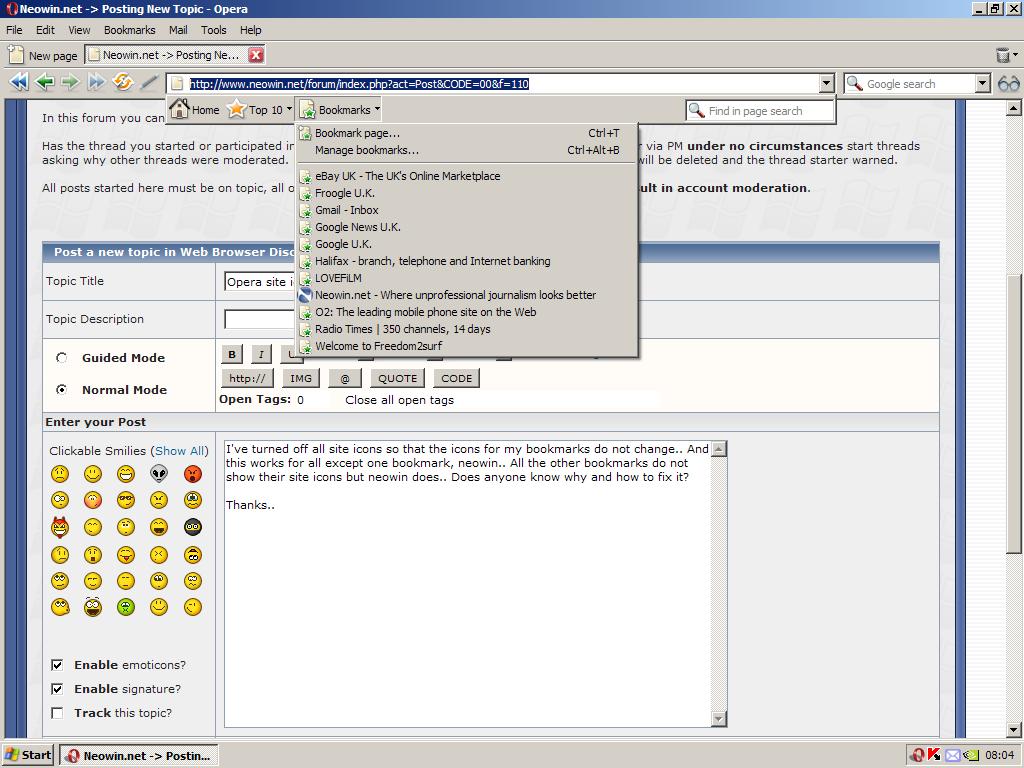Go back with the green Back arrow
Viewport: 1024px width, 768px height.
(44, 82)
